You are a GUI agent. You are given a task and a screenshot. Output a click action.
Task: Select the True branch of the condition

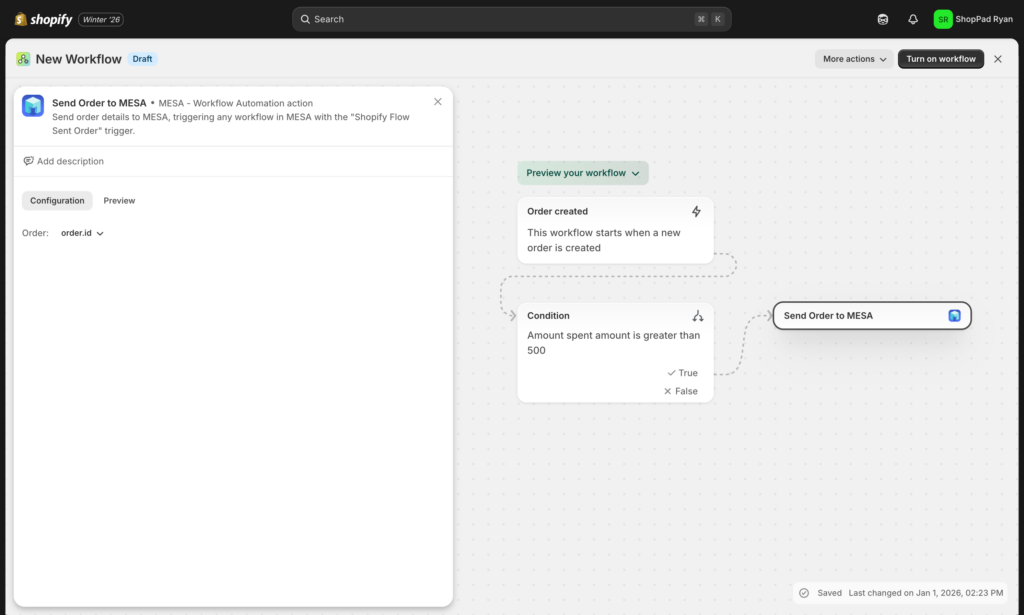click(683, 372)
